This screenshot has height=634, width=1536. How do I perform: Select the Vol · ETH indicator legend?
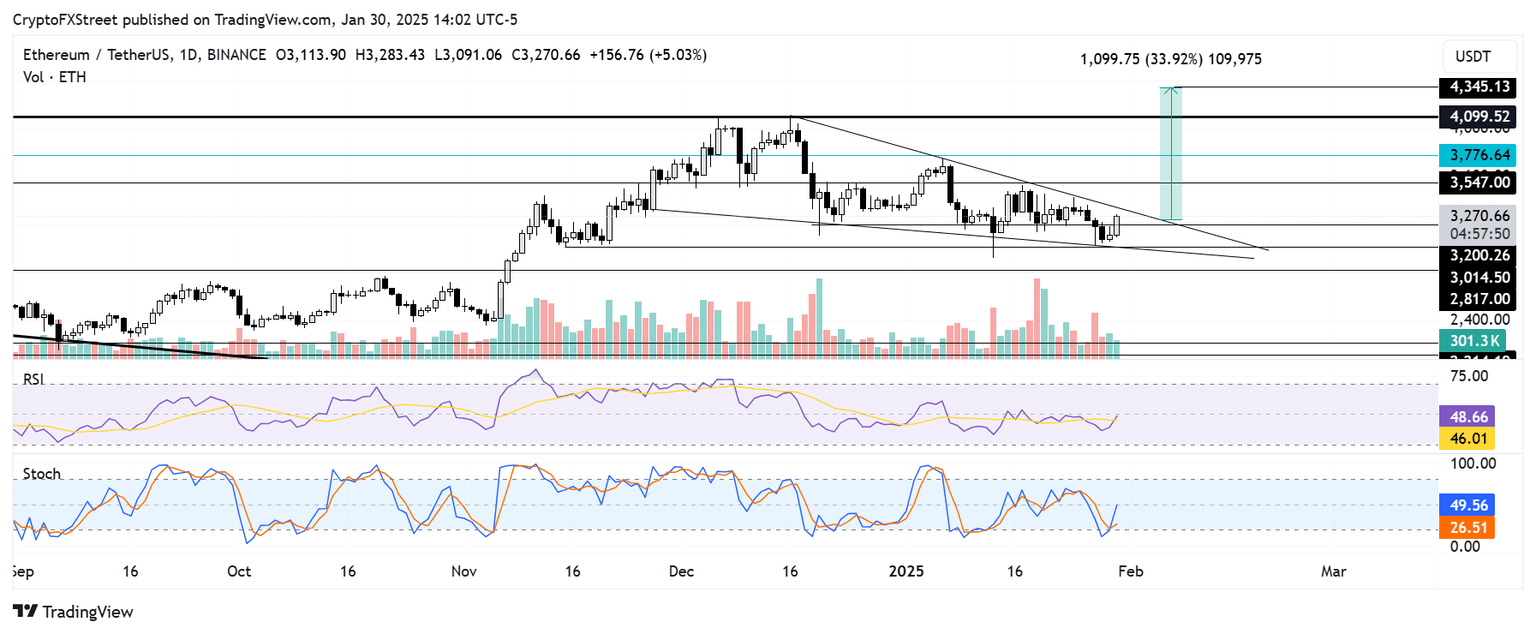(x=55, y=77)
